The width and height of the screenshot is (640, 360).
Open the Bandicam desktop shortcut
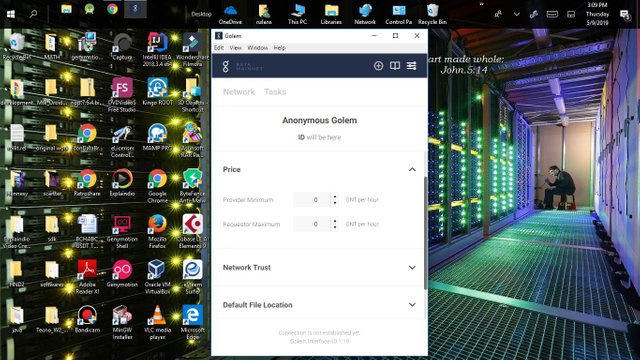tap(87, 319)
